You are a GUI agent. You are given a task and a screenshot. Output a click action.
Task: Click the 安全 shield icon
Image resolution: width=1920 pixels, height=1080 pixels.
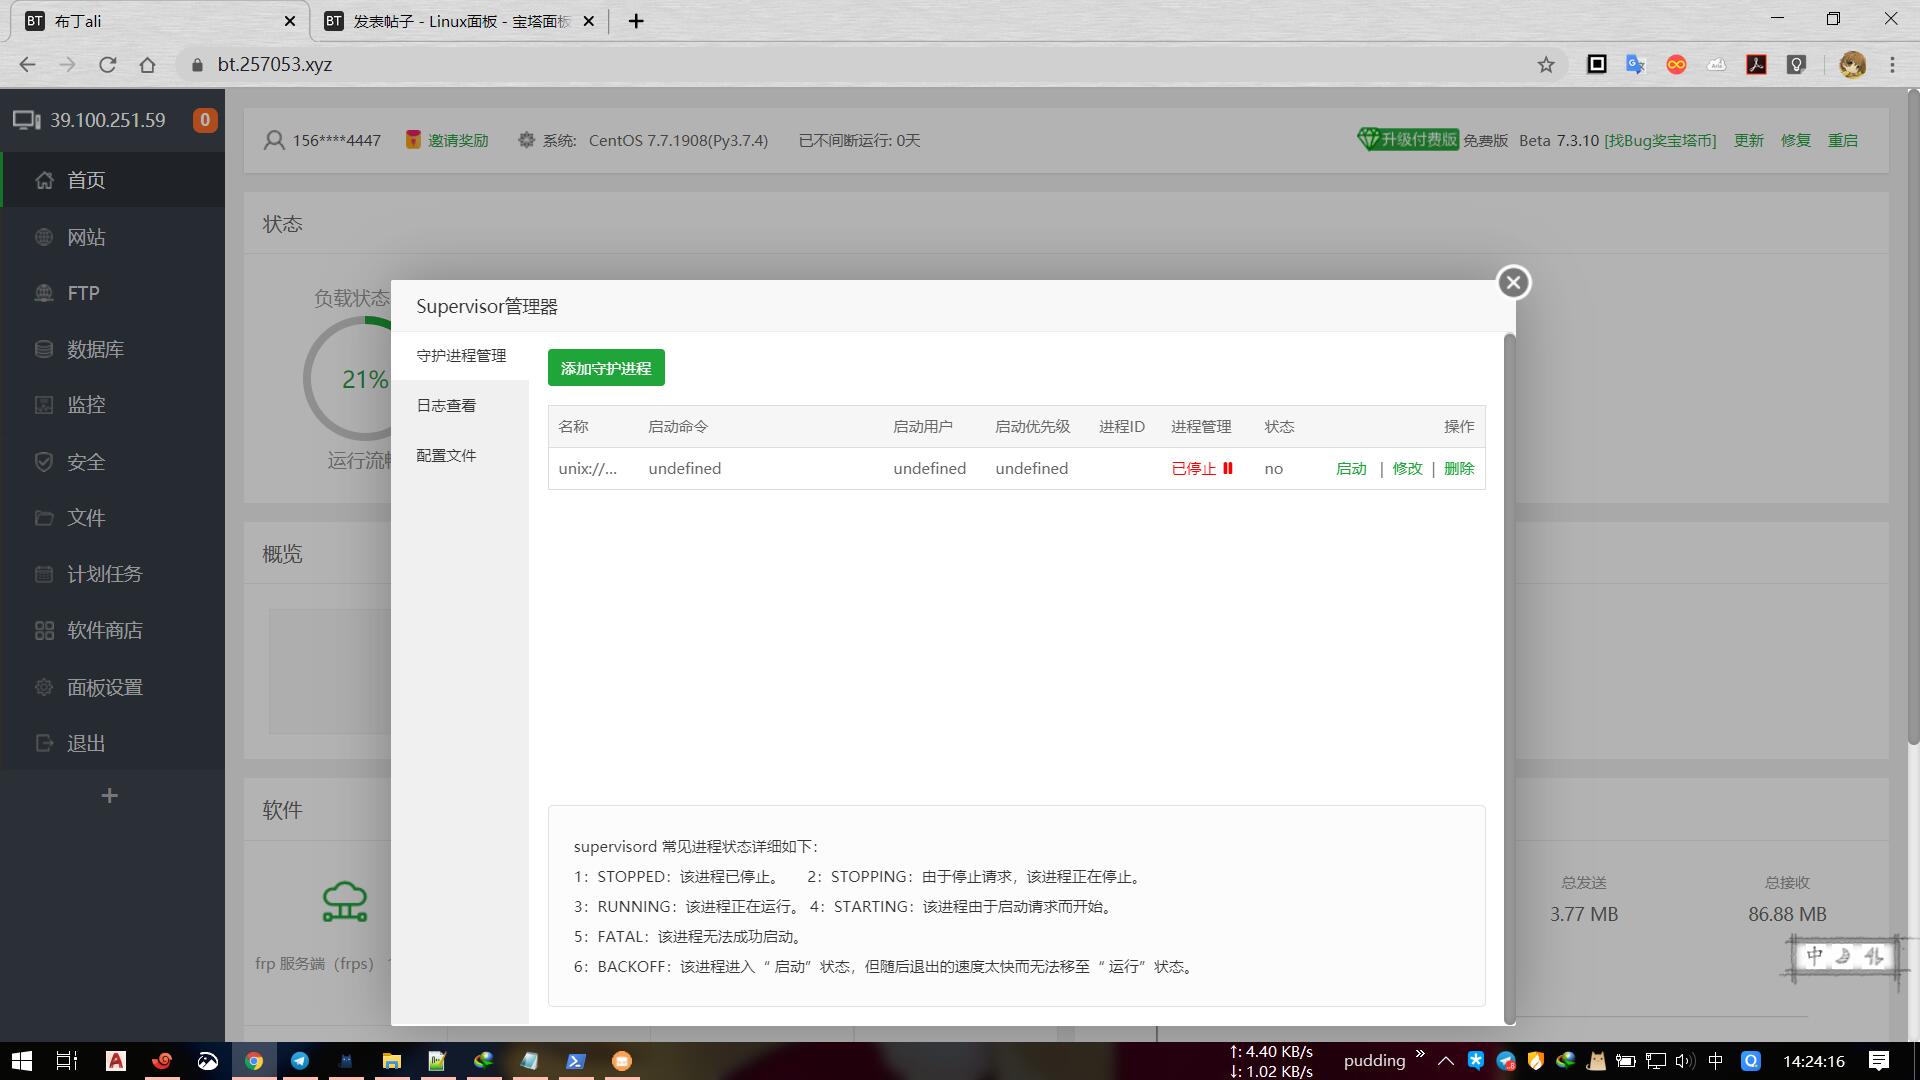[44, 462]
